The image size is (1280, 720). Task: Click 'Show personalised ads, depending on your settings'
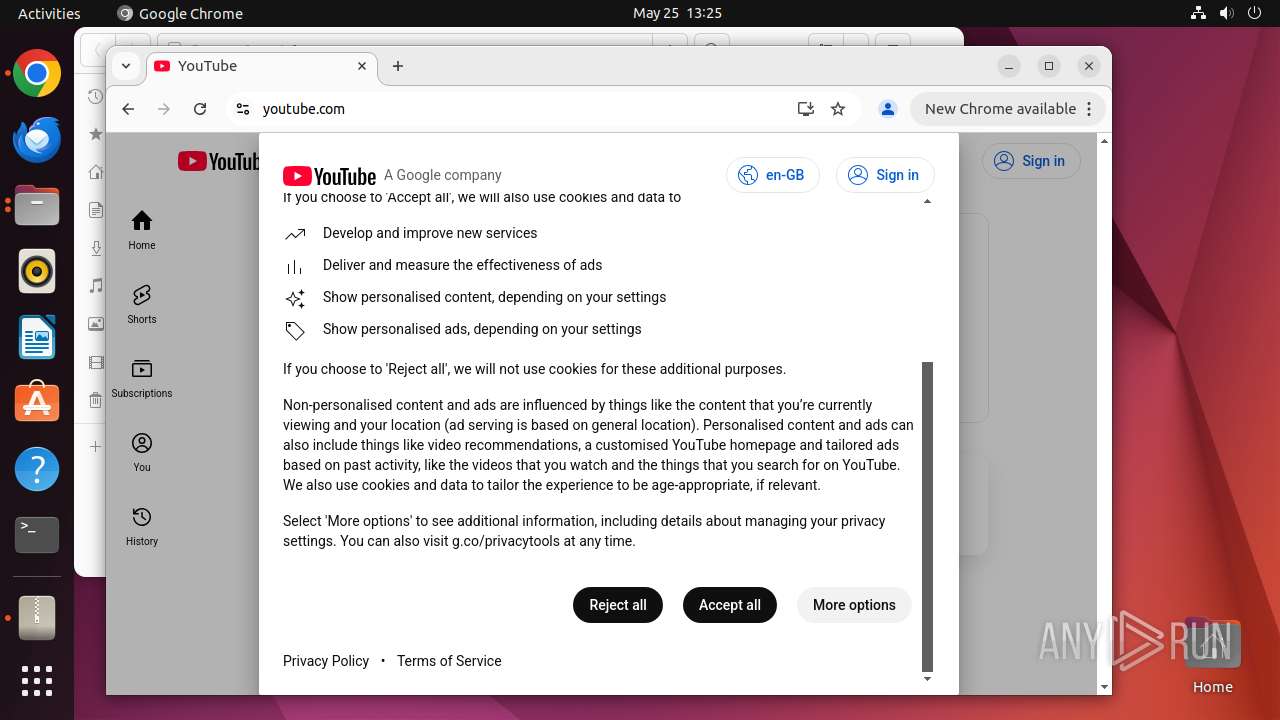click(482, 329)
